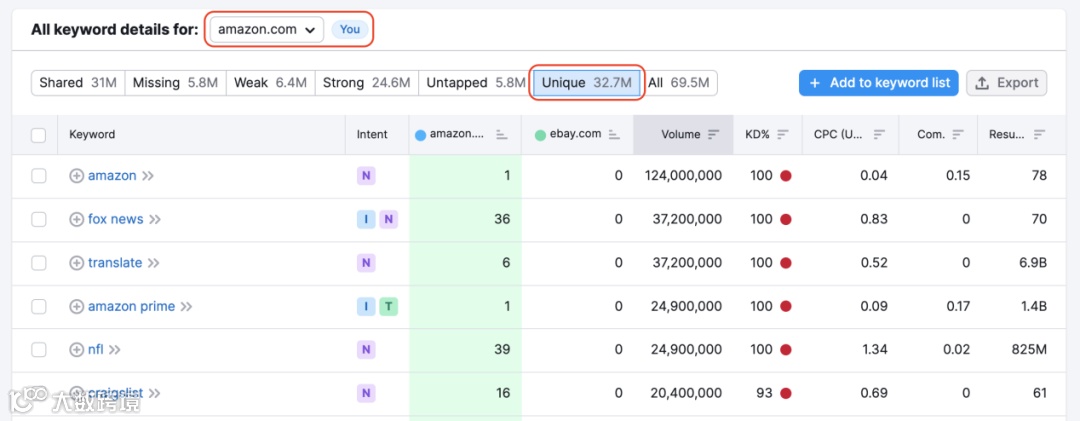1080x421 pixels.
Task: Click Add to keyword list button
Action: pyautogui.click(x=878, y=83)
